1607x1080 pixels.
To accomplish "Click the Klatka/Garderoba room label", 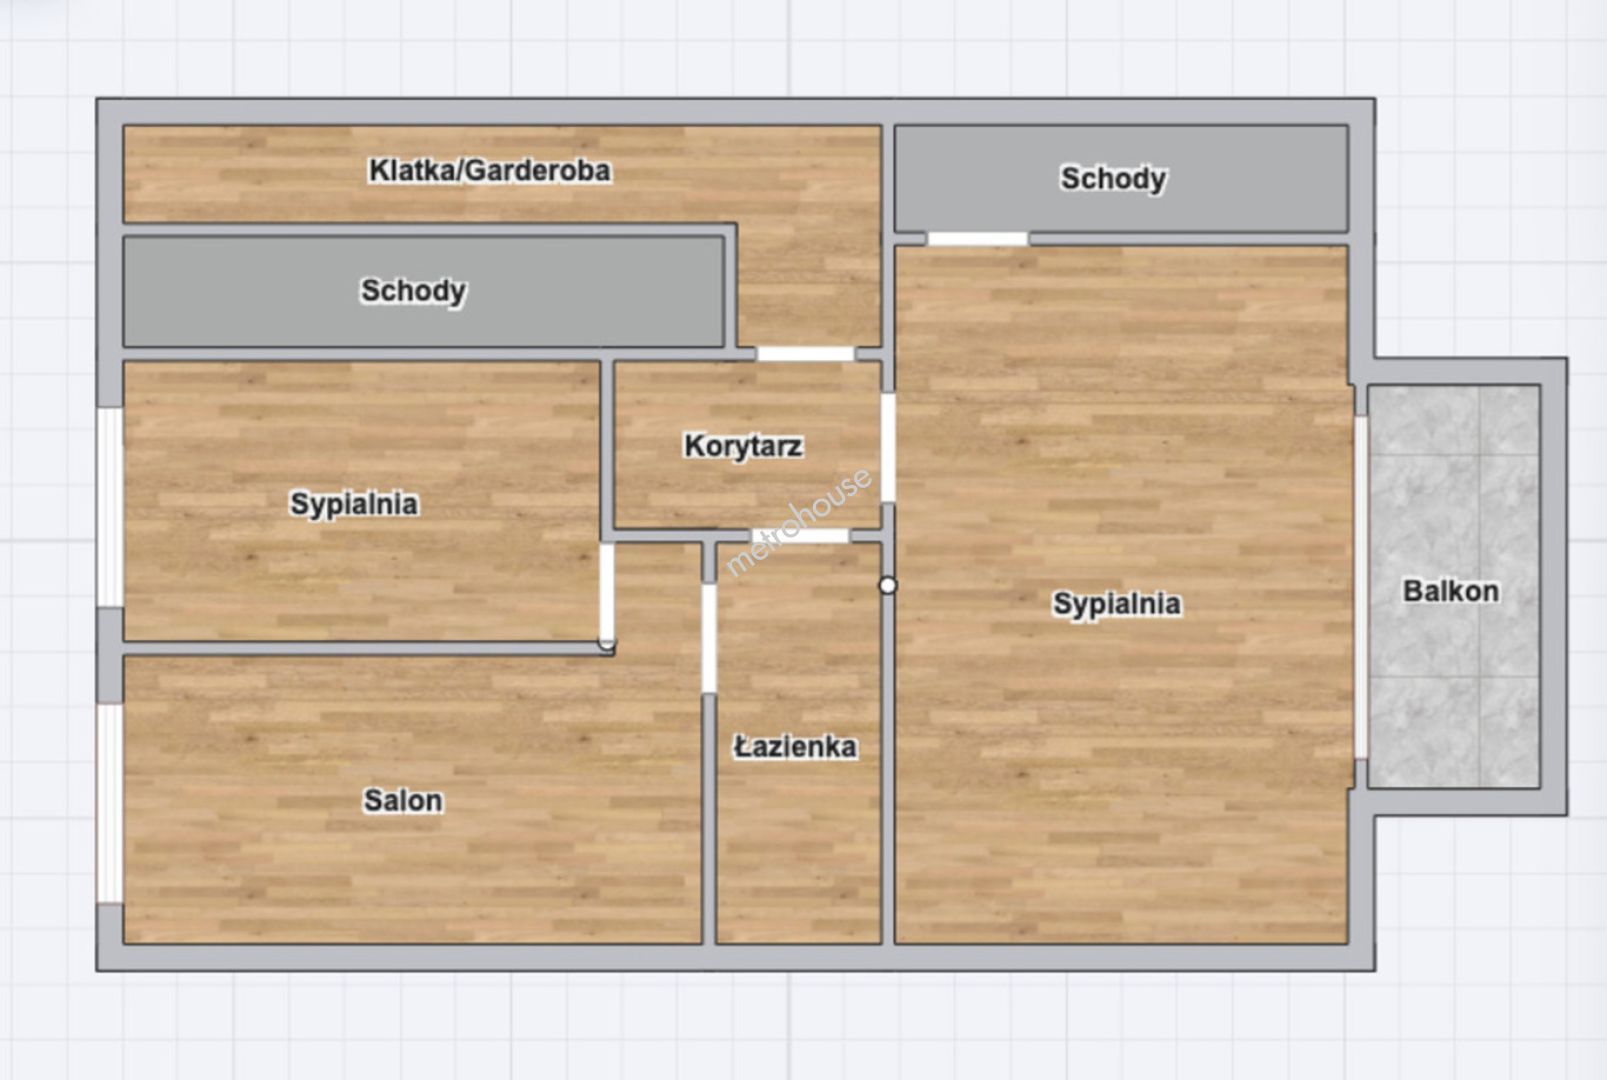I will (x=489, y=171).
